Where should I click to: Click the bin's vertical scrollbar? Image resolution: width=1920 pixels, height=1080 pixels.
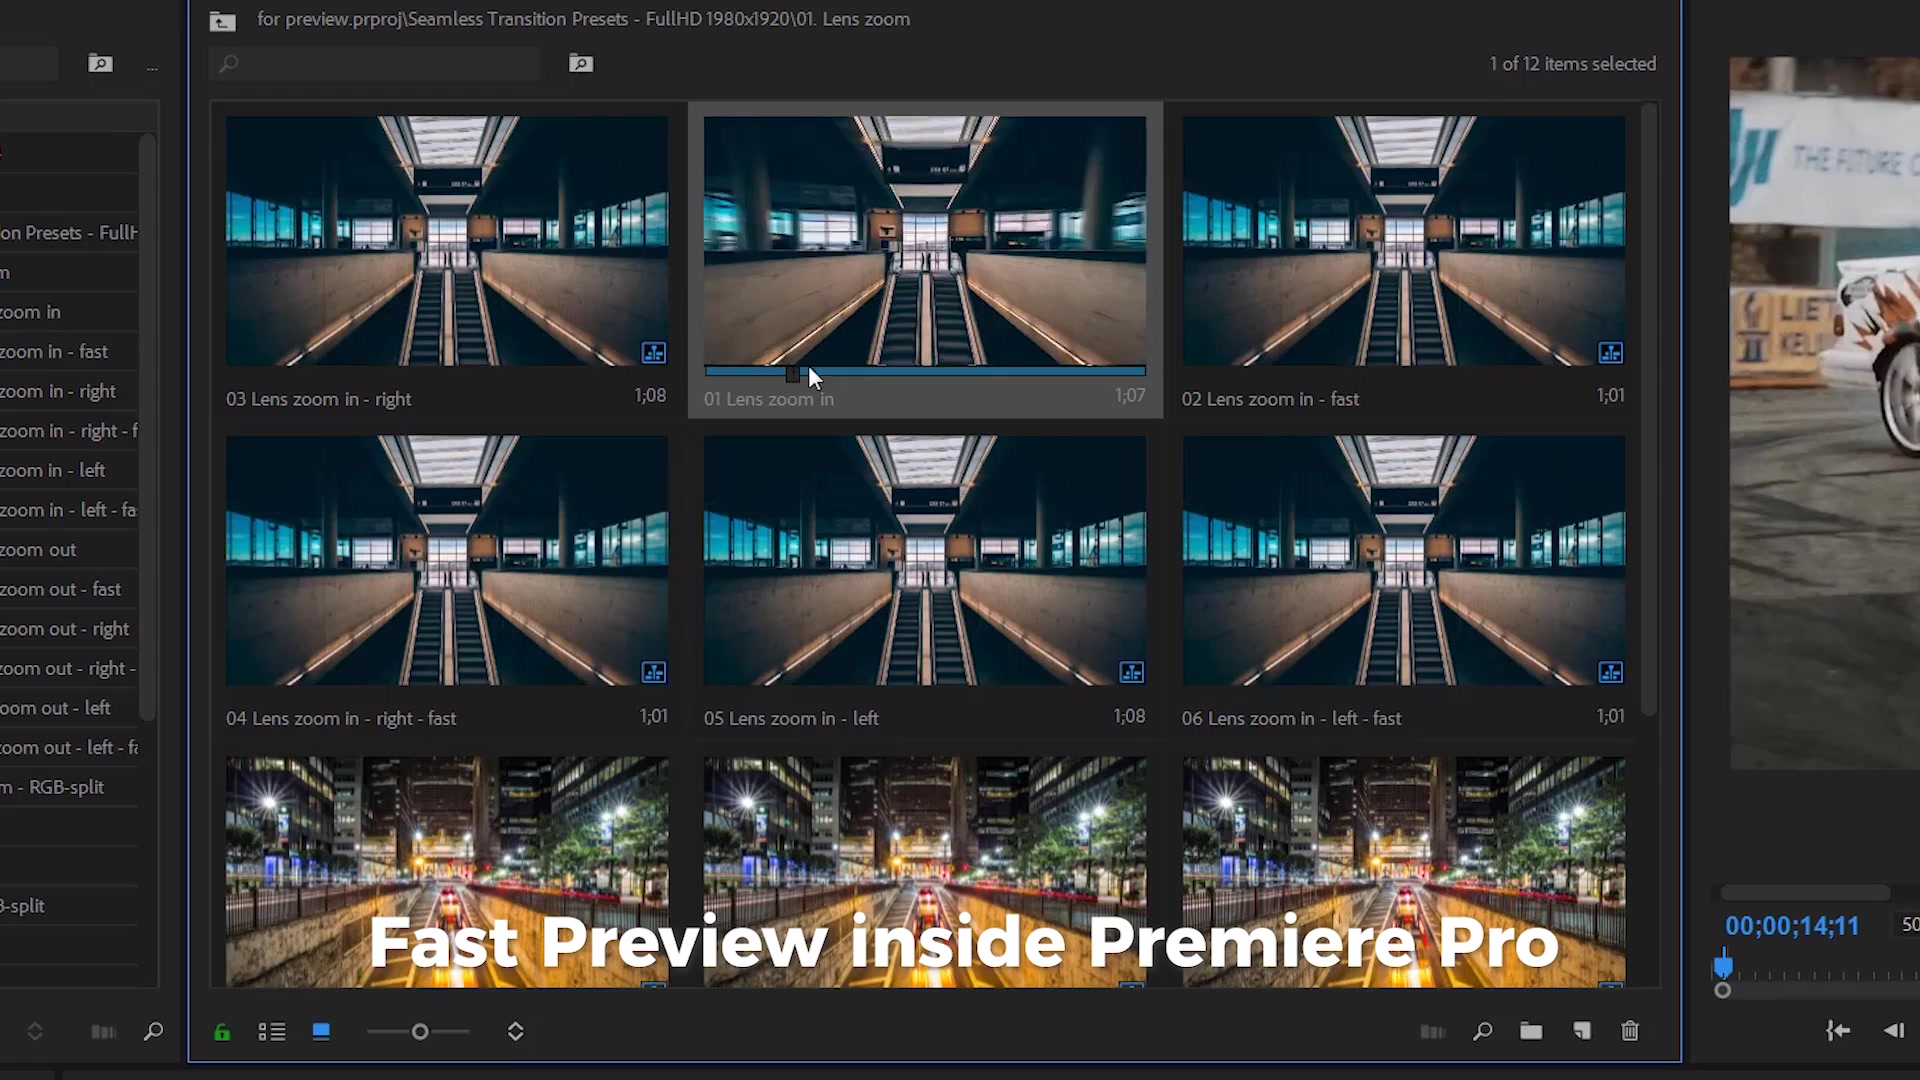1649,410
